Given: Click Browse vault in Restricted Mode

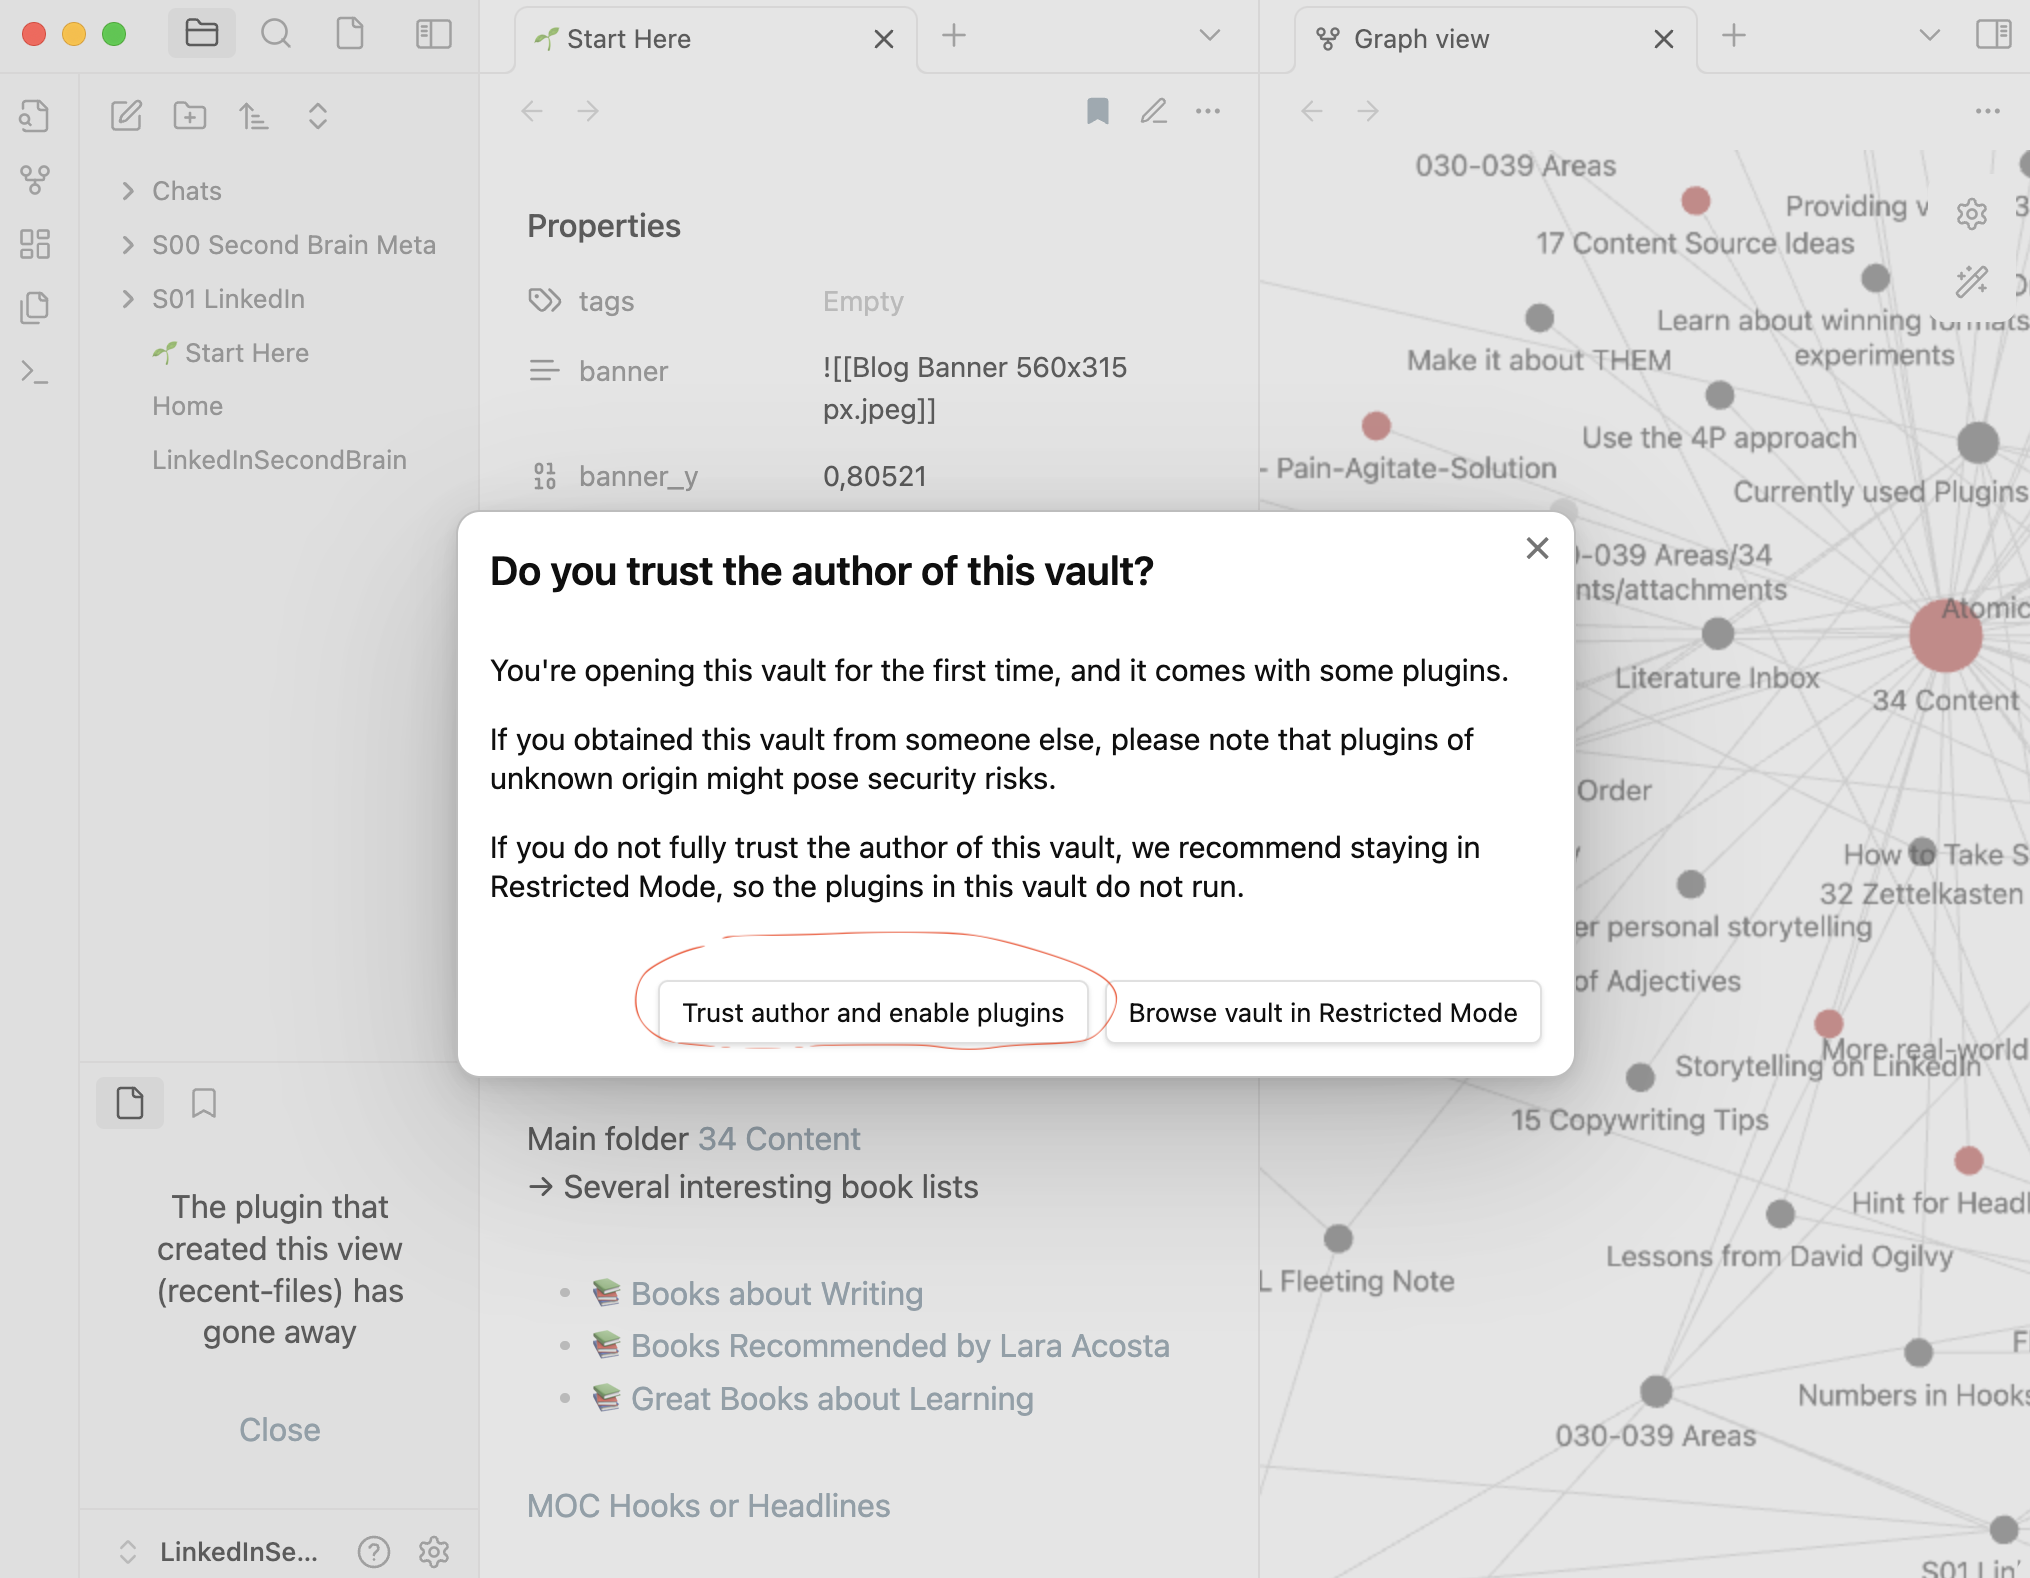Looking at the screenshot, I should (x=1322, y=1013).
